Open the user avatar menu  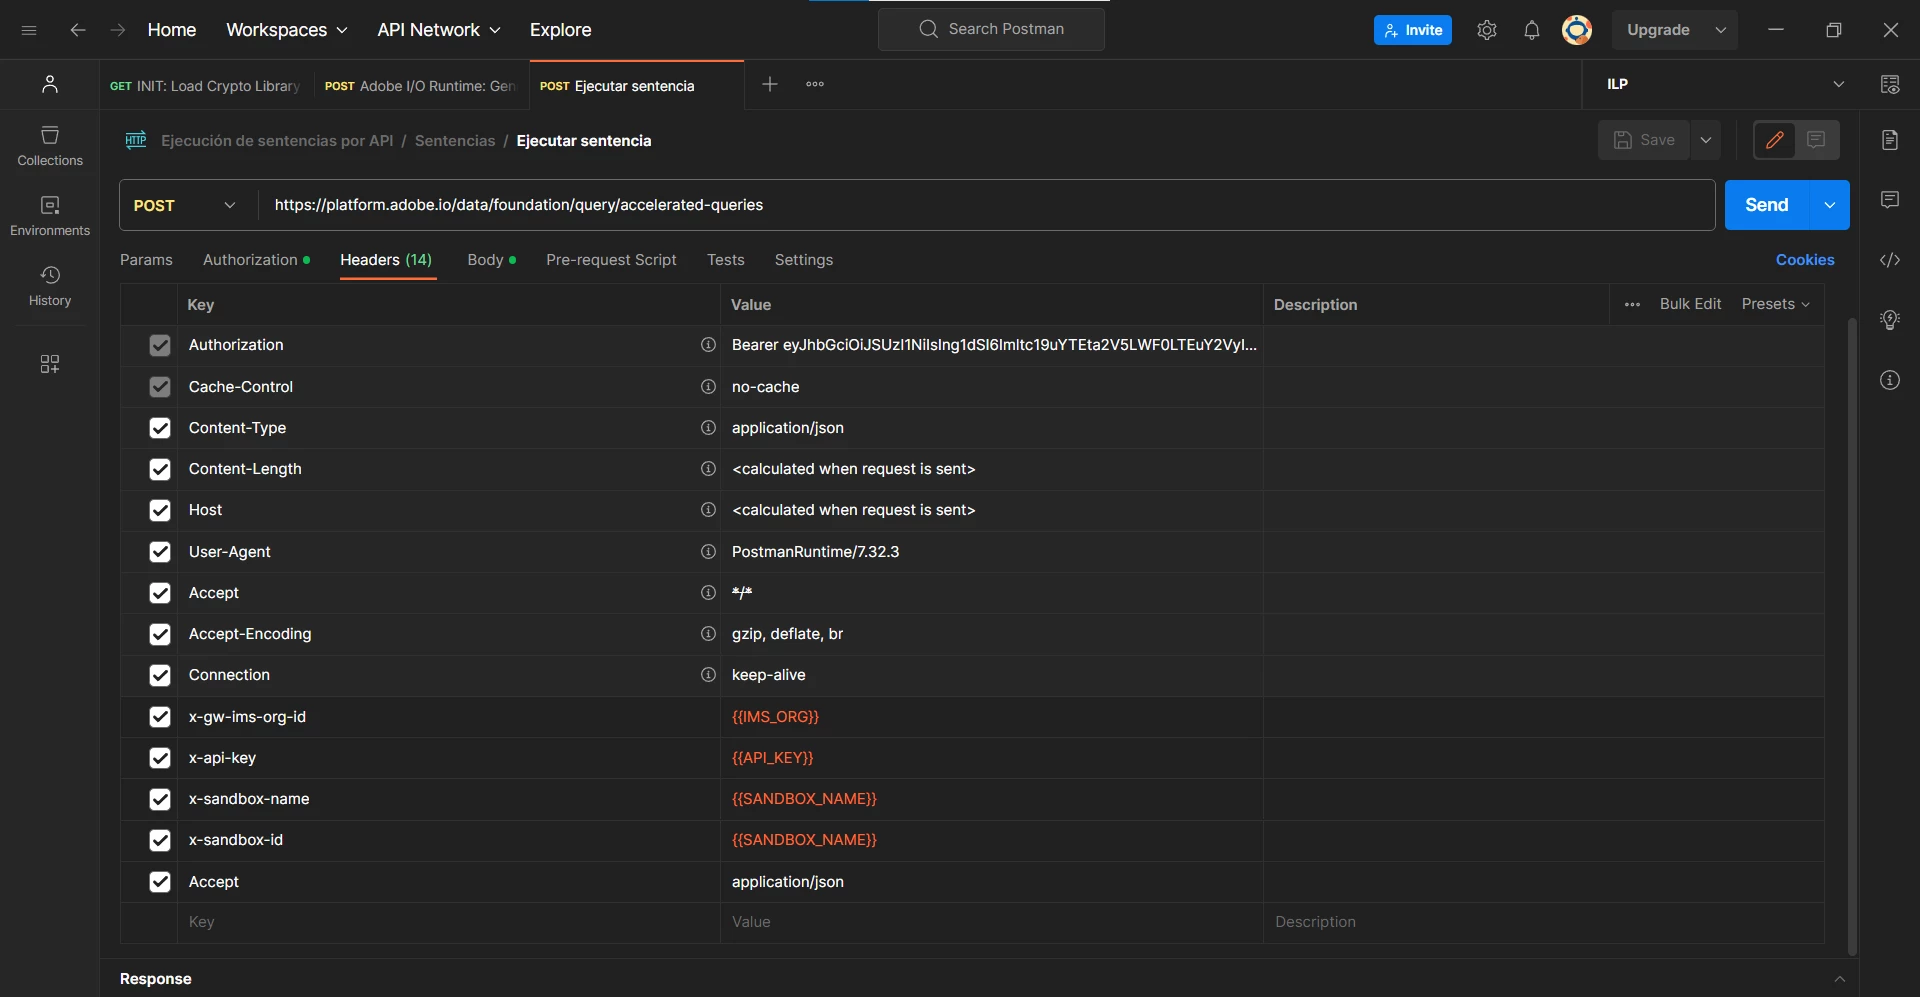point(1577,30)
